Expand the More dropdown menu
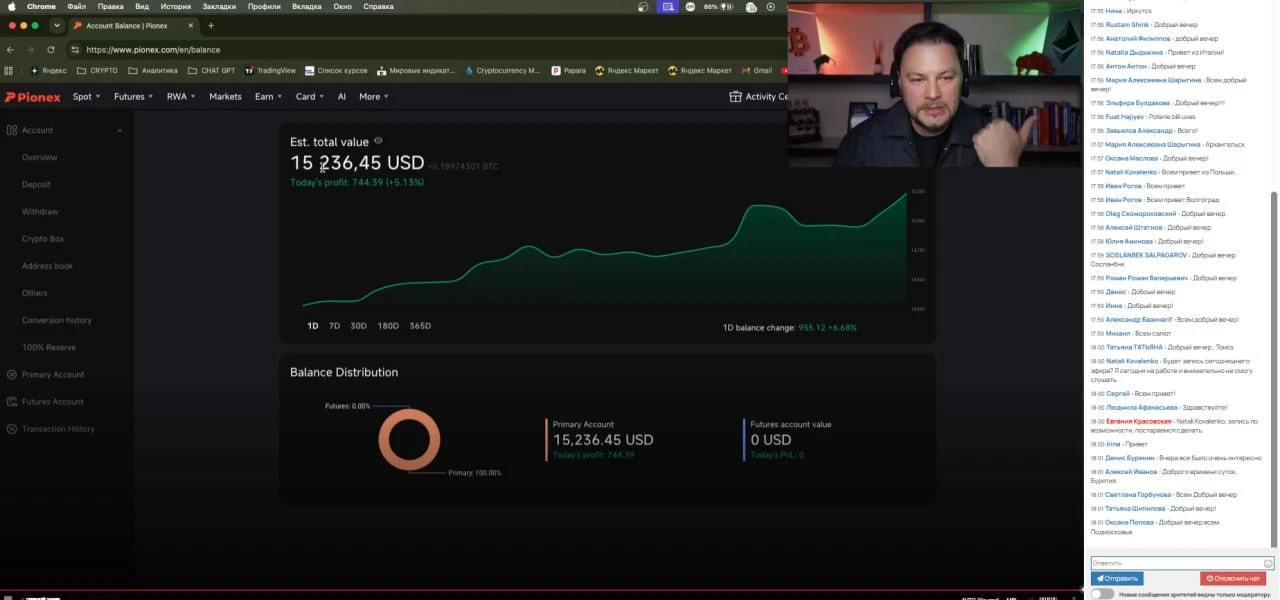 373,97
